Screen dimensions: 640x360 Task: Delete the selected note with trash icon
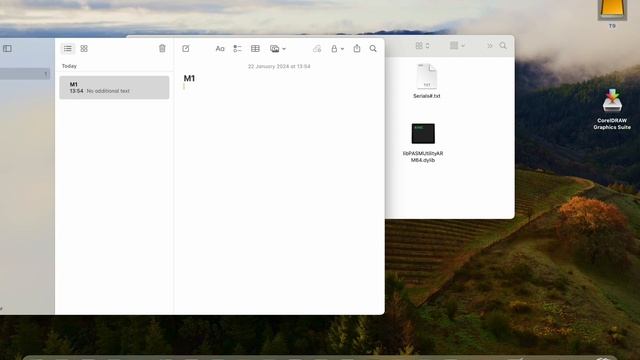(162, 49)
